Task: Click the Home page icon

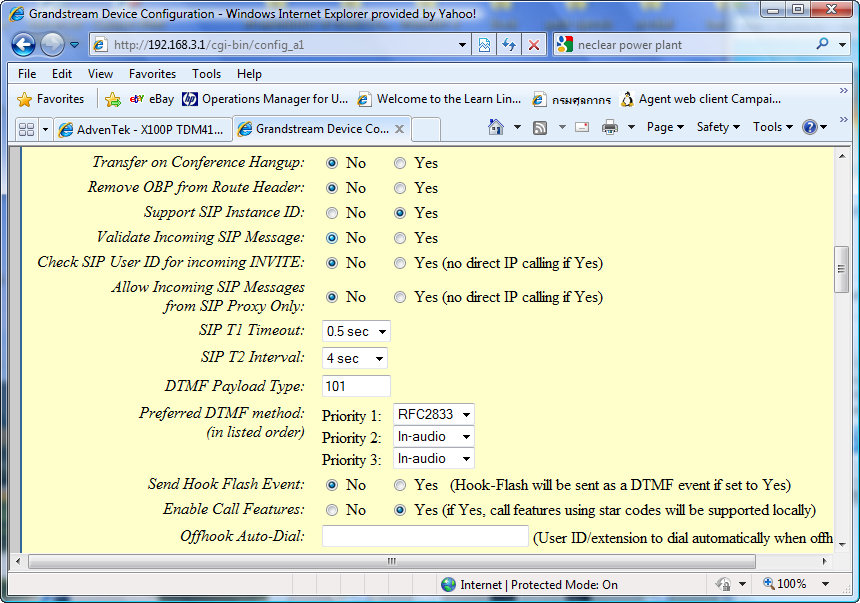Action: point(496,127)
